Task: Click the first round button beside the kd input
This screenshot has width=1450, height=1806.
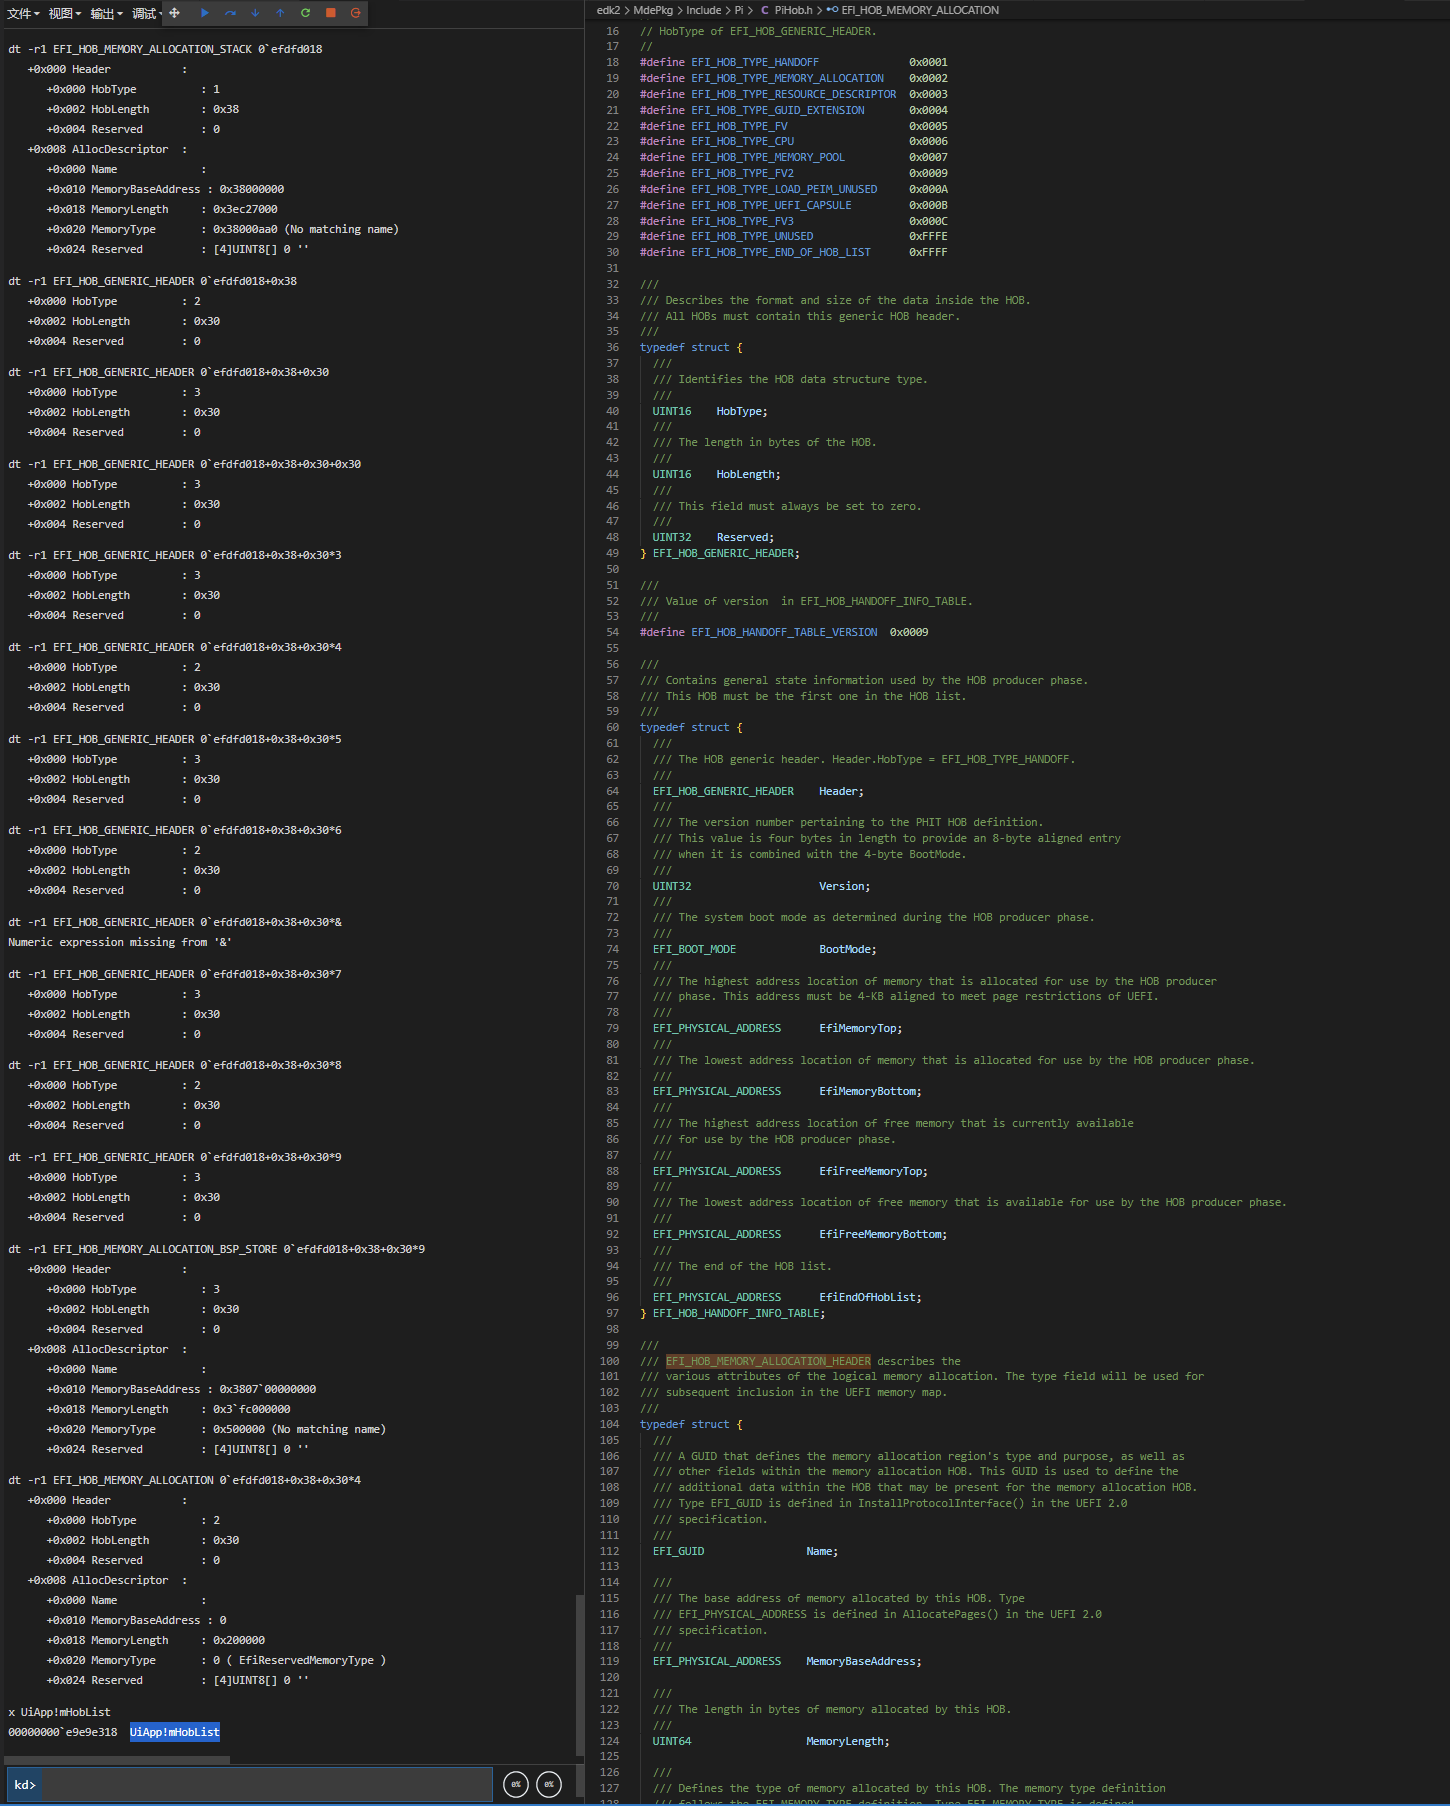Action: (516, 1784)
